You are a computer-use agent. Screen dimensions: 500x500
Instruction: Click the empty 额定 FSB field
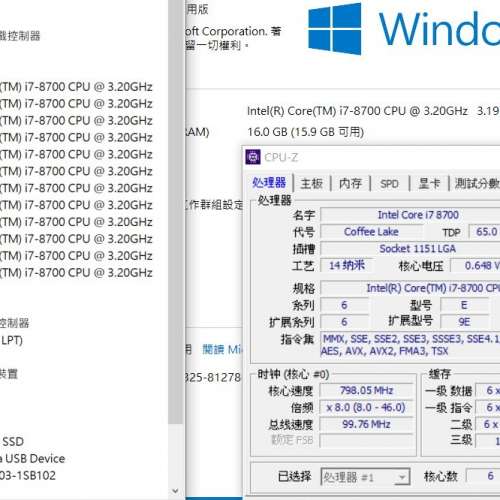(x=366, y=440)
